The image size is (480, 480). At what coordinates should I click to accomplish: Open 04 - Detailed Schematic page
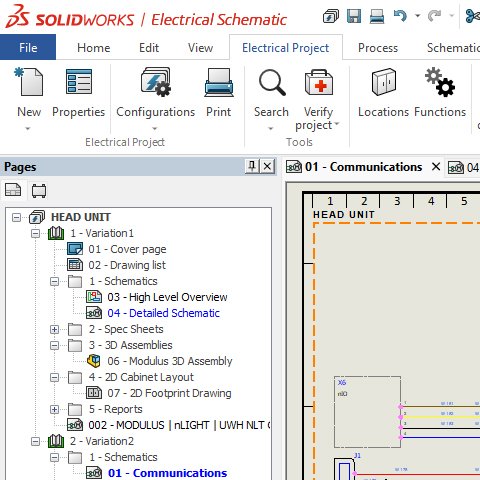click(x=163, y=313)
